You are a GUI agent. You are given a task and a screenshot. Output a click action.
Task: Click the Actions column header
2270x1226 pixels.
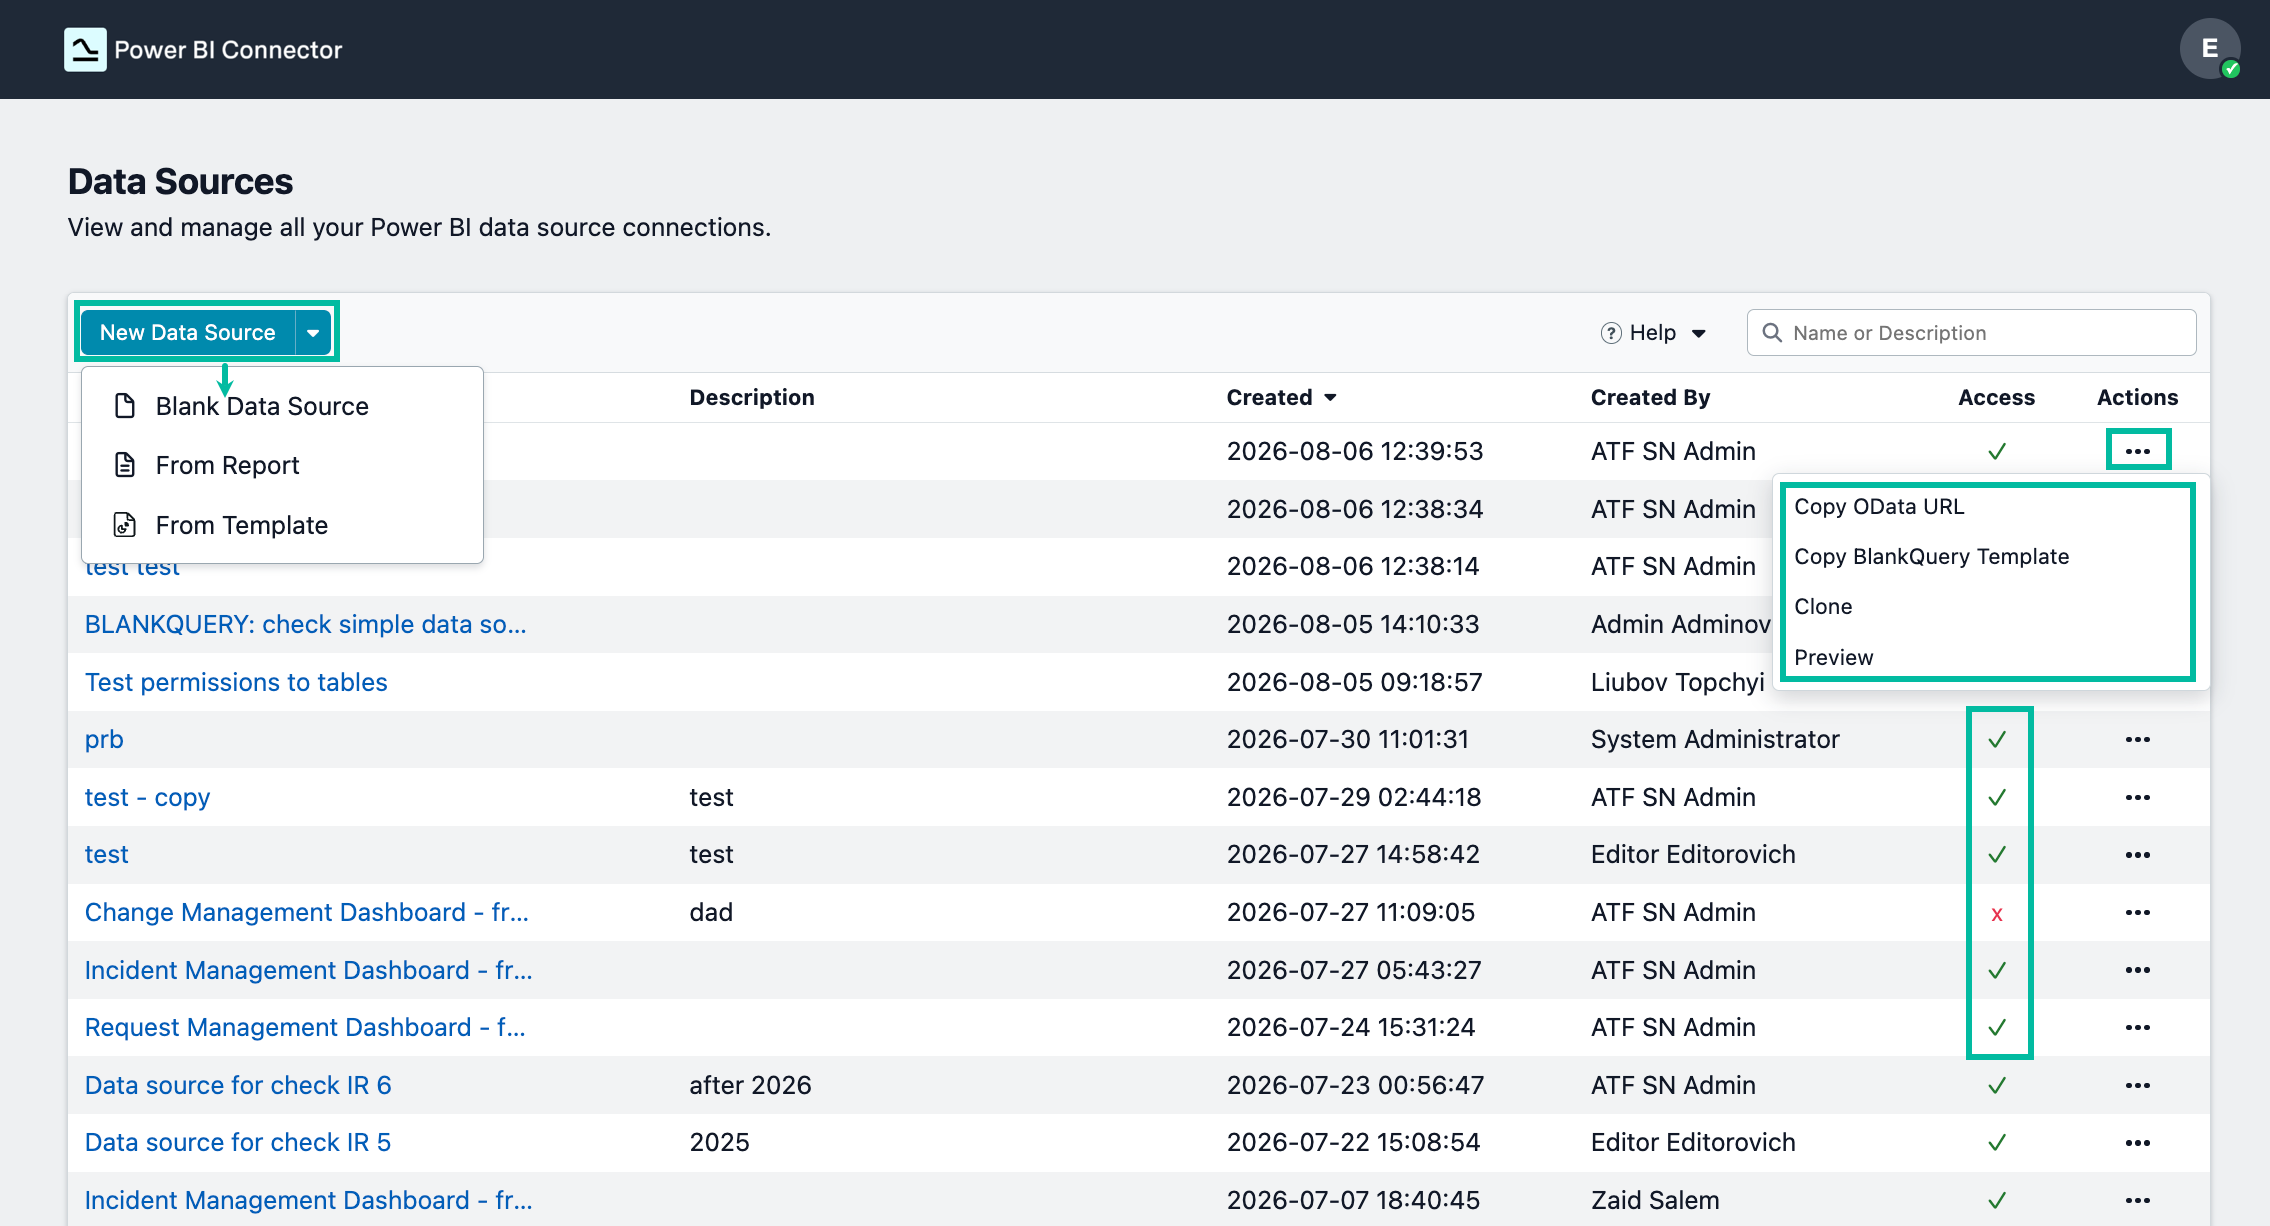(x=2137, y=397)
